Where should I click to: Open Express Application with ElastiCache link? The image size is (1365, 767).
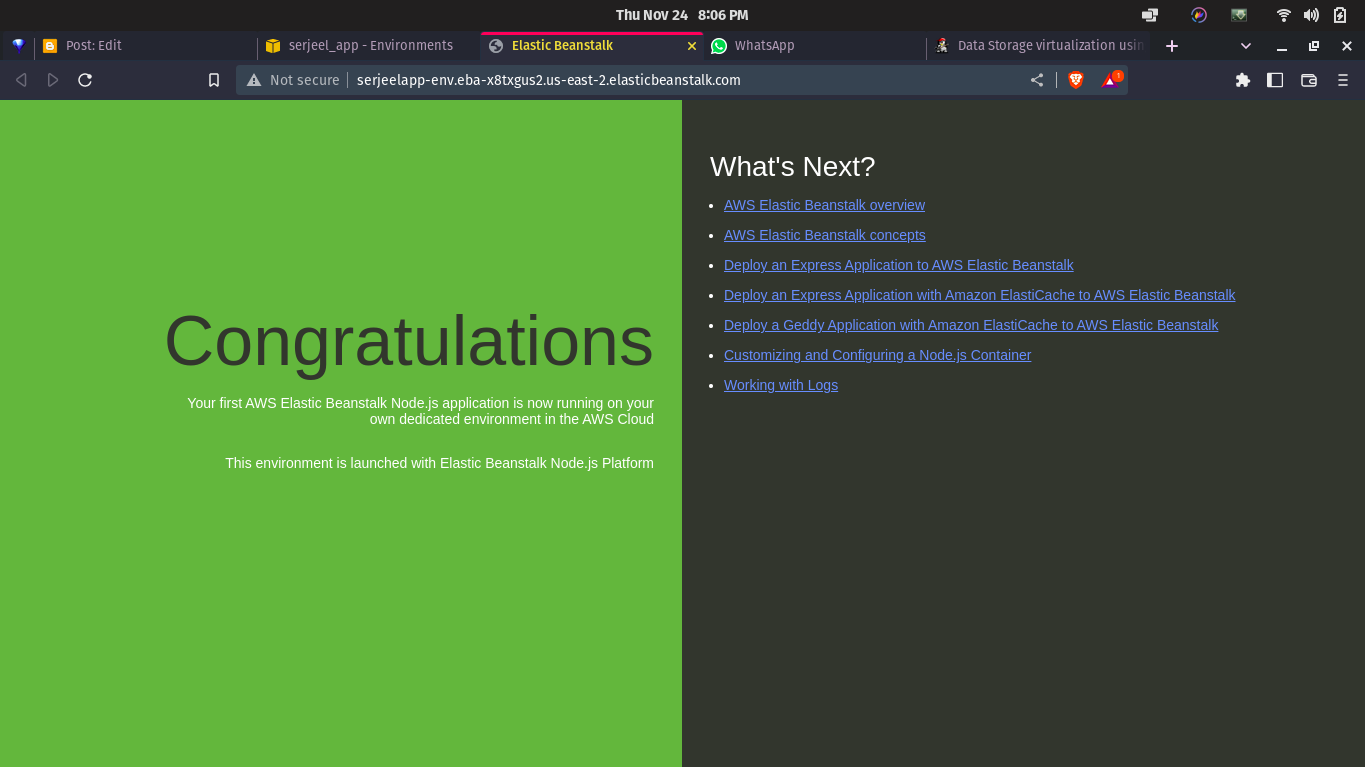[979, 295]
